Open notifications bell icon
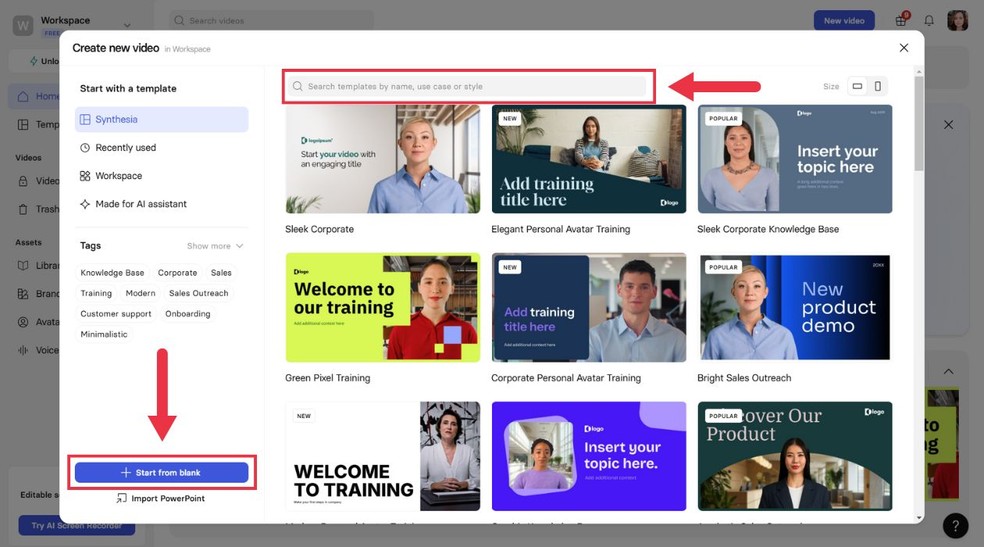The width and height of the screenshot is (984, 547). click(929, 21)
